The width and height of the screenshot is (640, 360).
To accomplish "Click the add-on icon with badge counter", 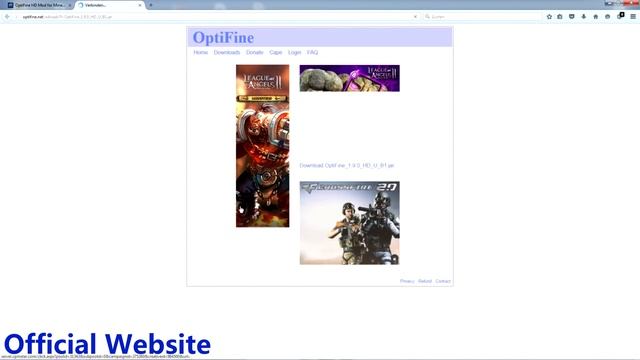I will pos(620,16).
